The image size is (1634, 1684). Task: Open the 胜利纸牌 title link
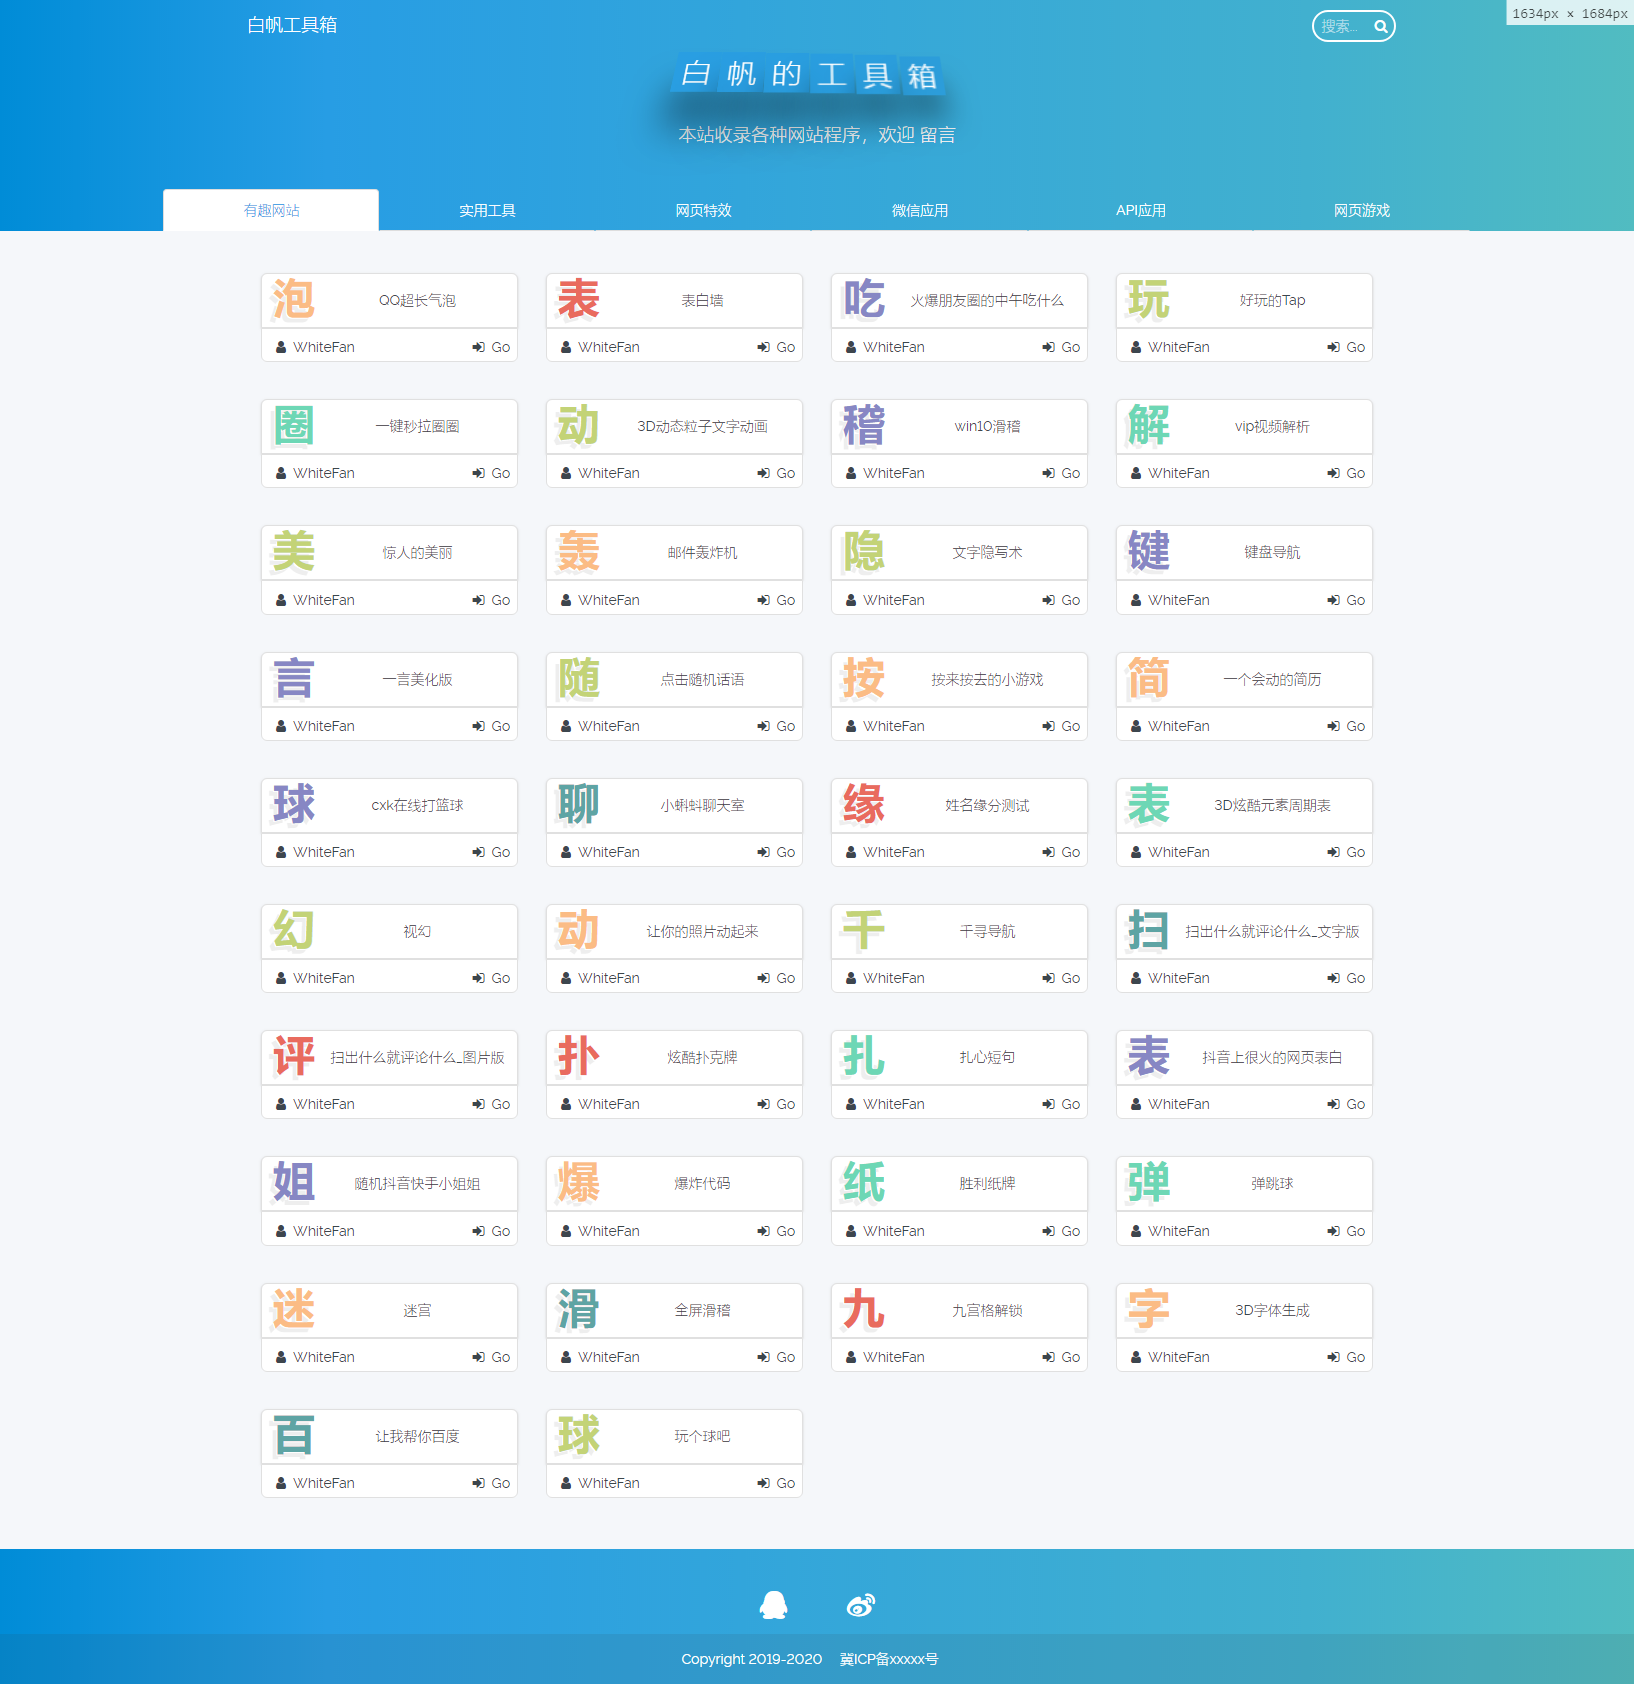[987, 1183]
